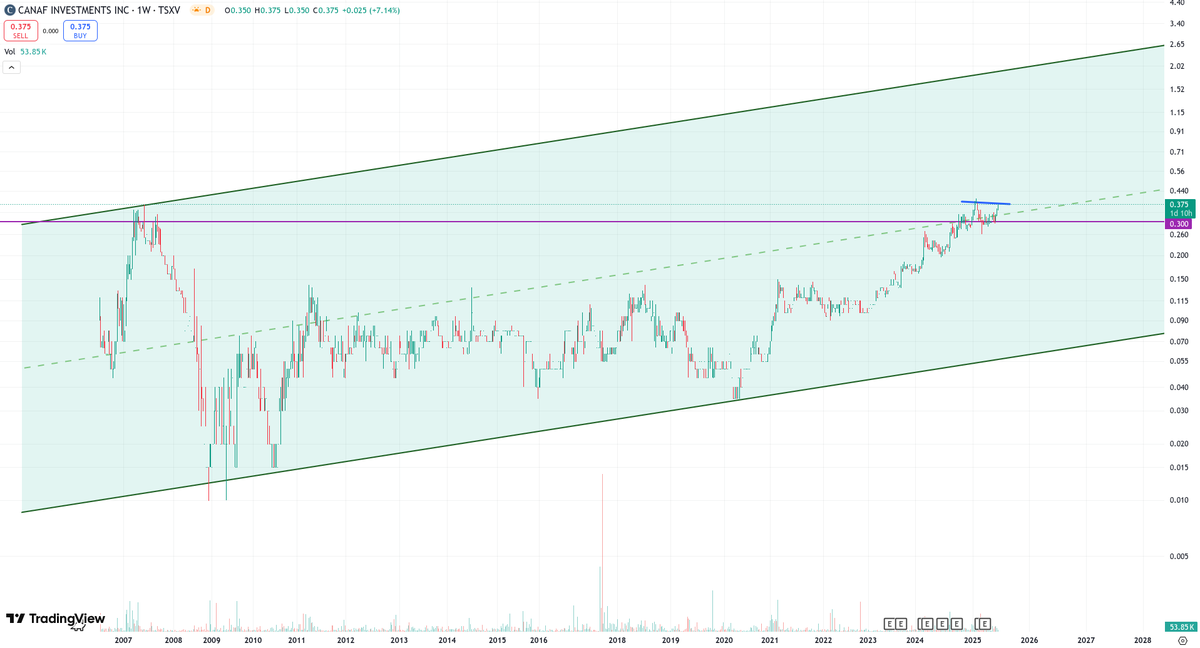
Task: Click the 2026 label on time axis
Action: (1029, 640)
